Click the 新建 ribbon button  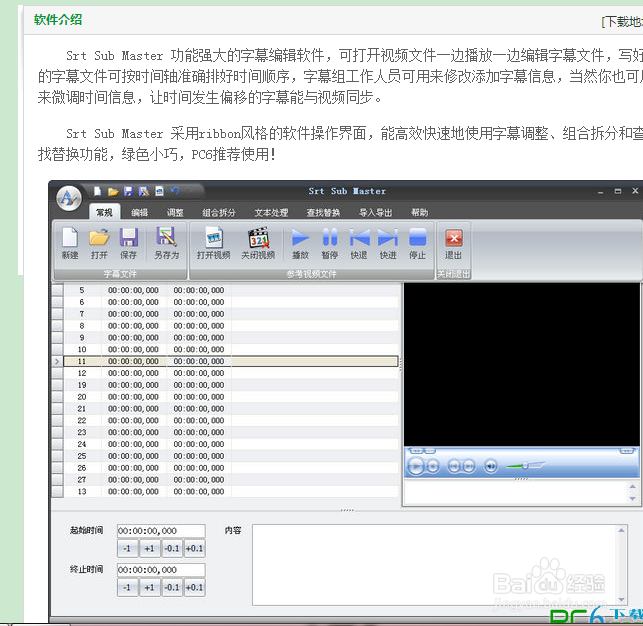coord(70,243)
